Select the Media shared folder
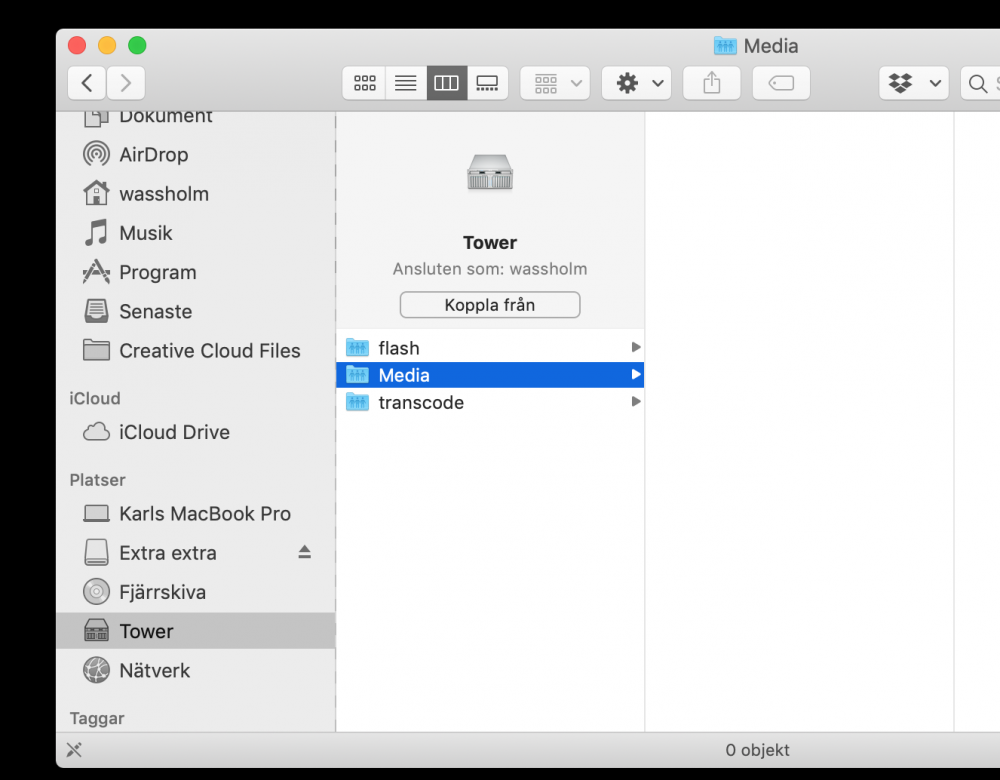Screen dimensions: 1000x780 [490, 374]
